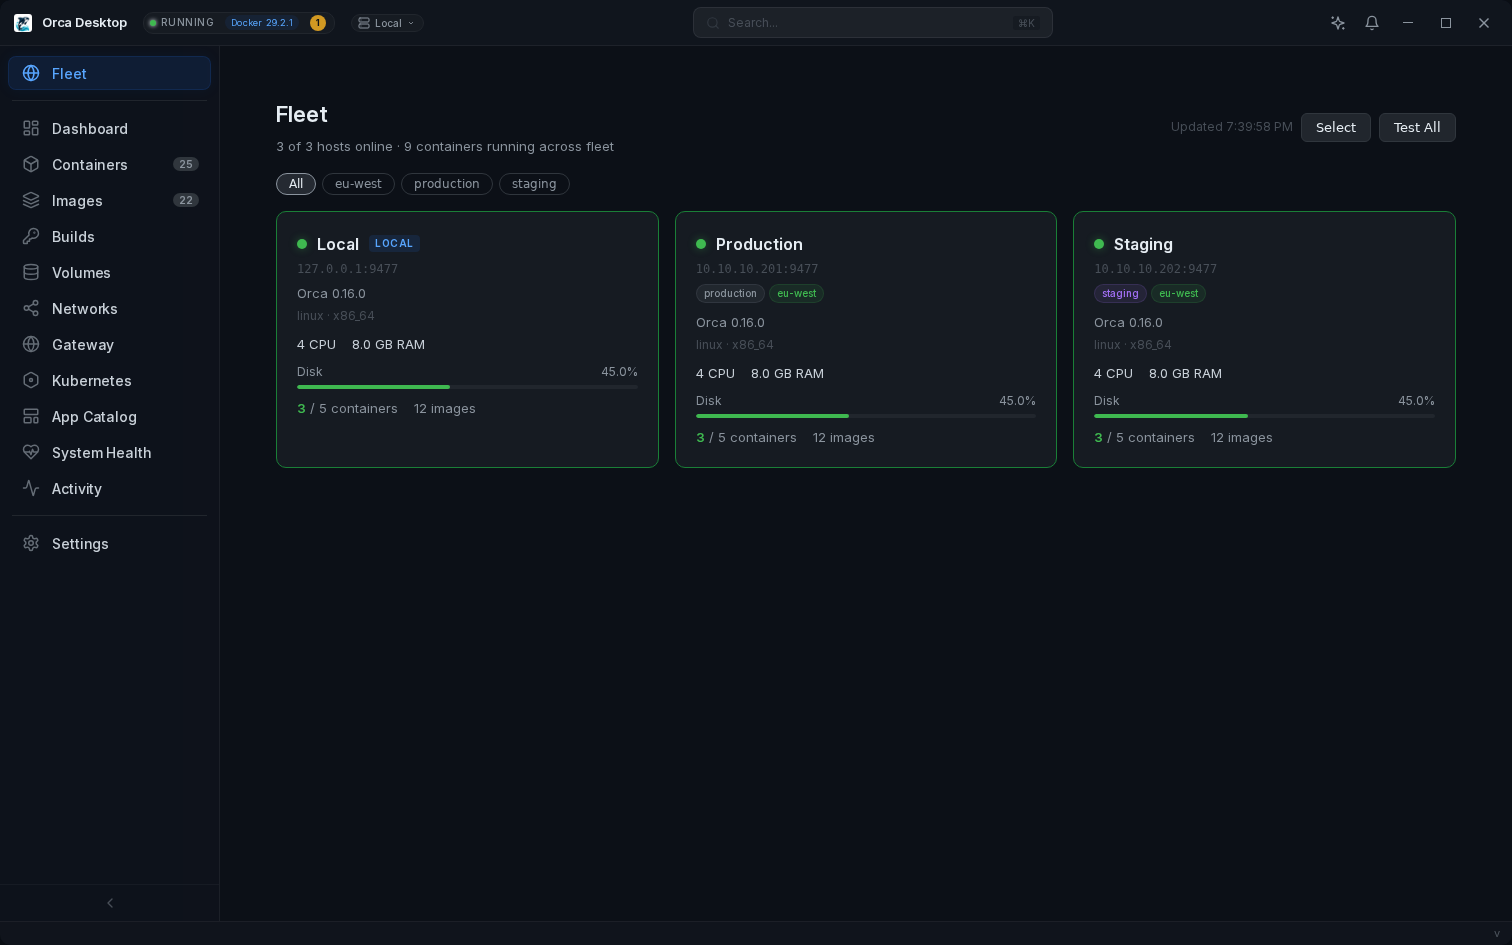1512x945 pixels.
Task: Click the RUNNING status indicator
Action: (181, 23)
